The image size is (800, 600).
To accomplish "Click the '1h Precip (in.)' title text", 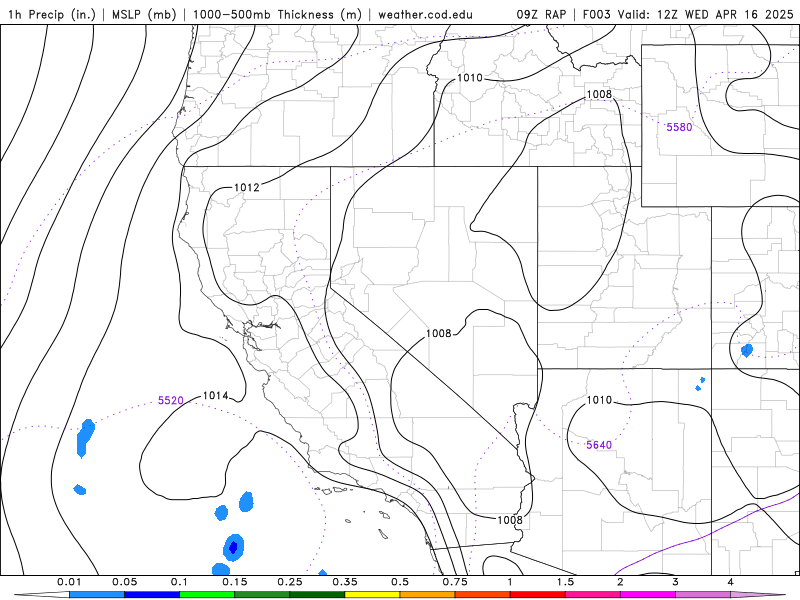I will tap(52, 14).
